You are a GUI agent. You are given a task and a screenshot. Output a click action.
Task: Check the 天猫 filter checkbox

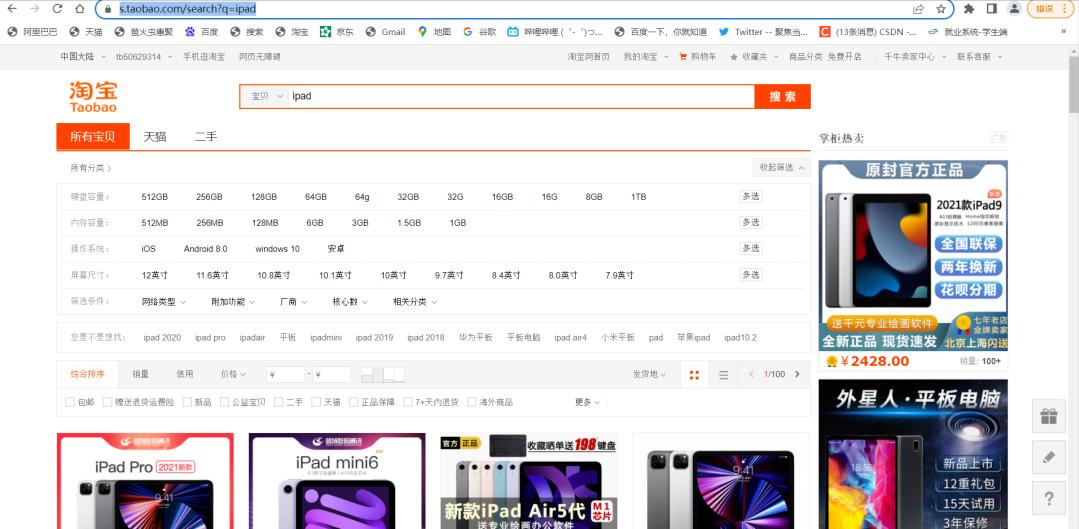(316, 402)
